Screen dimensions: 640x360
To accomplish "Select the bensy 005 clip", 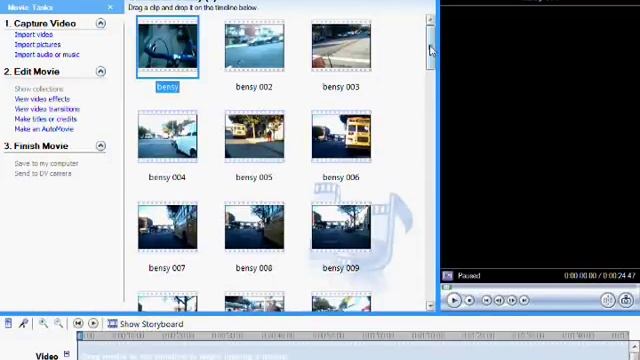I will click(x=254, y=136).
